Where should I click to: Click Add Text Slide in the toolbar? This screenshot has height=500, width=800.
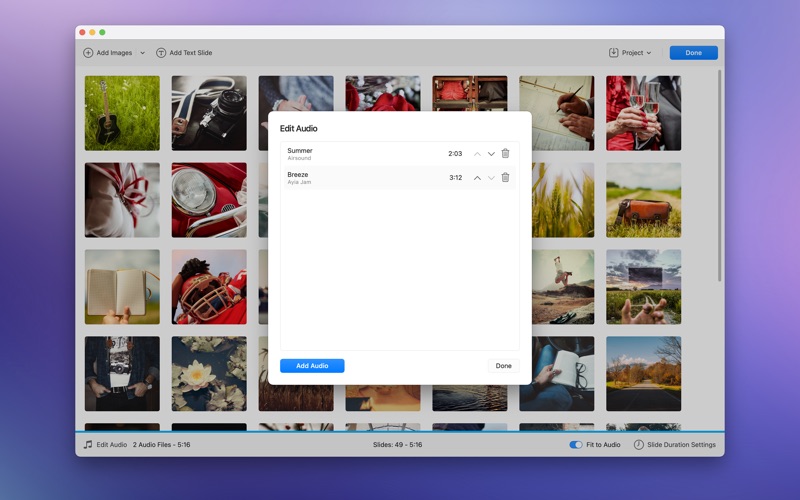[x=184, y=53]
